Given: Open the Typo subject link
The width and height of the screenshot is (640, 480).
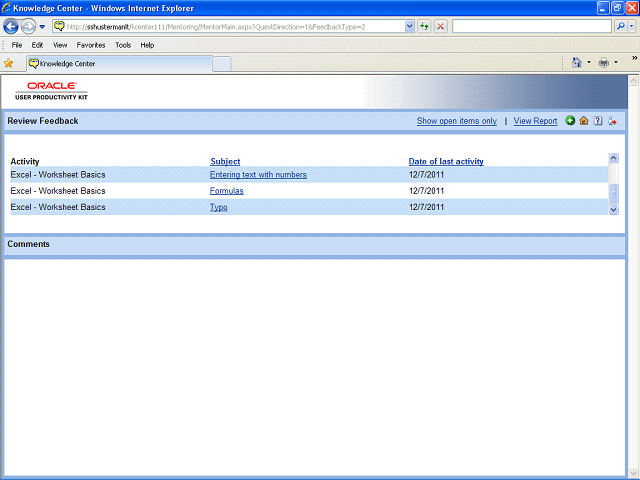Looking at the screenshot, I should (218, 207).
